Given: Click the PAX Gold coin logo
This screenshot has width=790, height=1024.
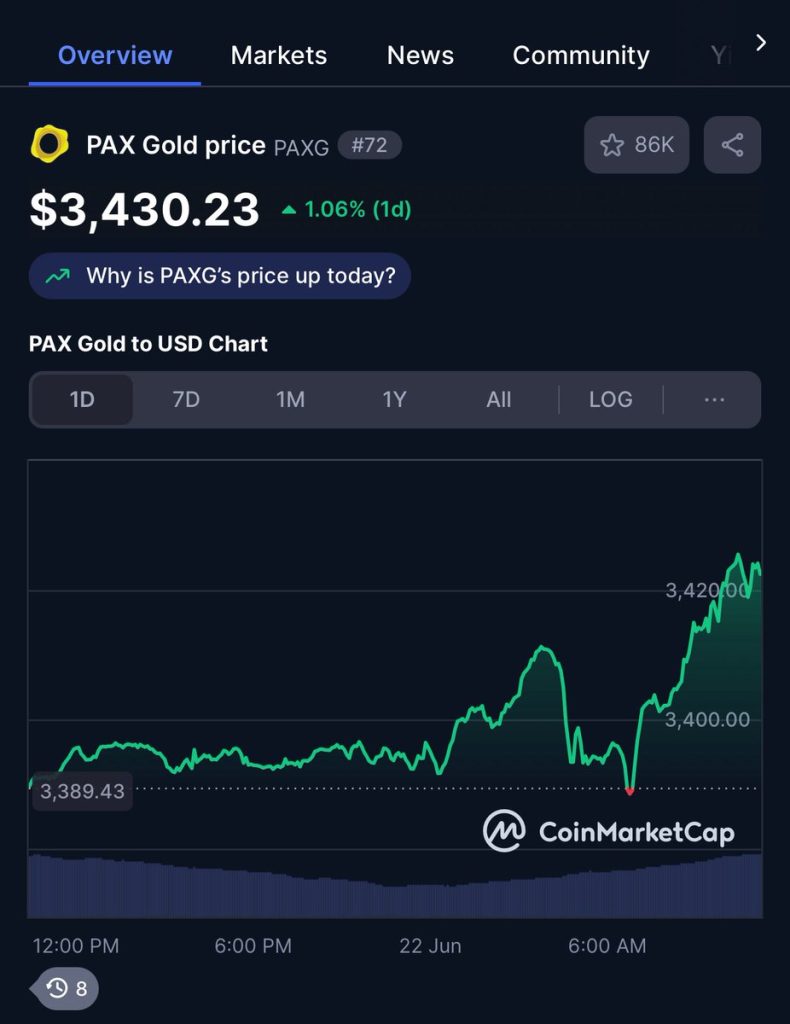Looking at the screenshot, I should pos(50,144).
